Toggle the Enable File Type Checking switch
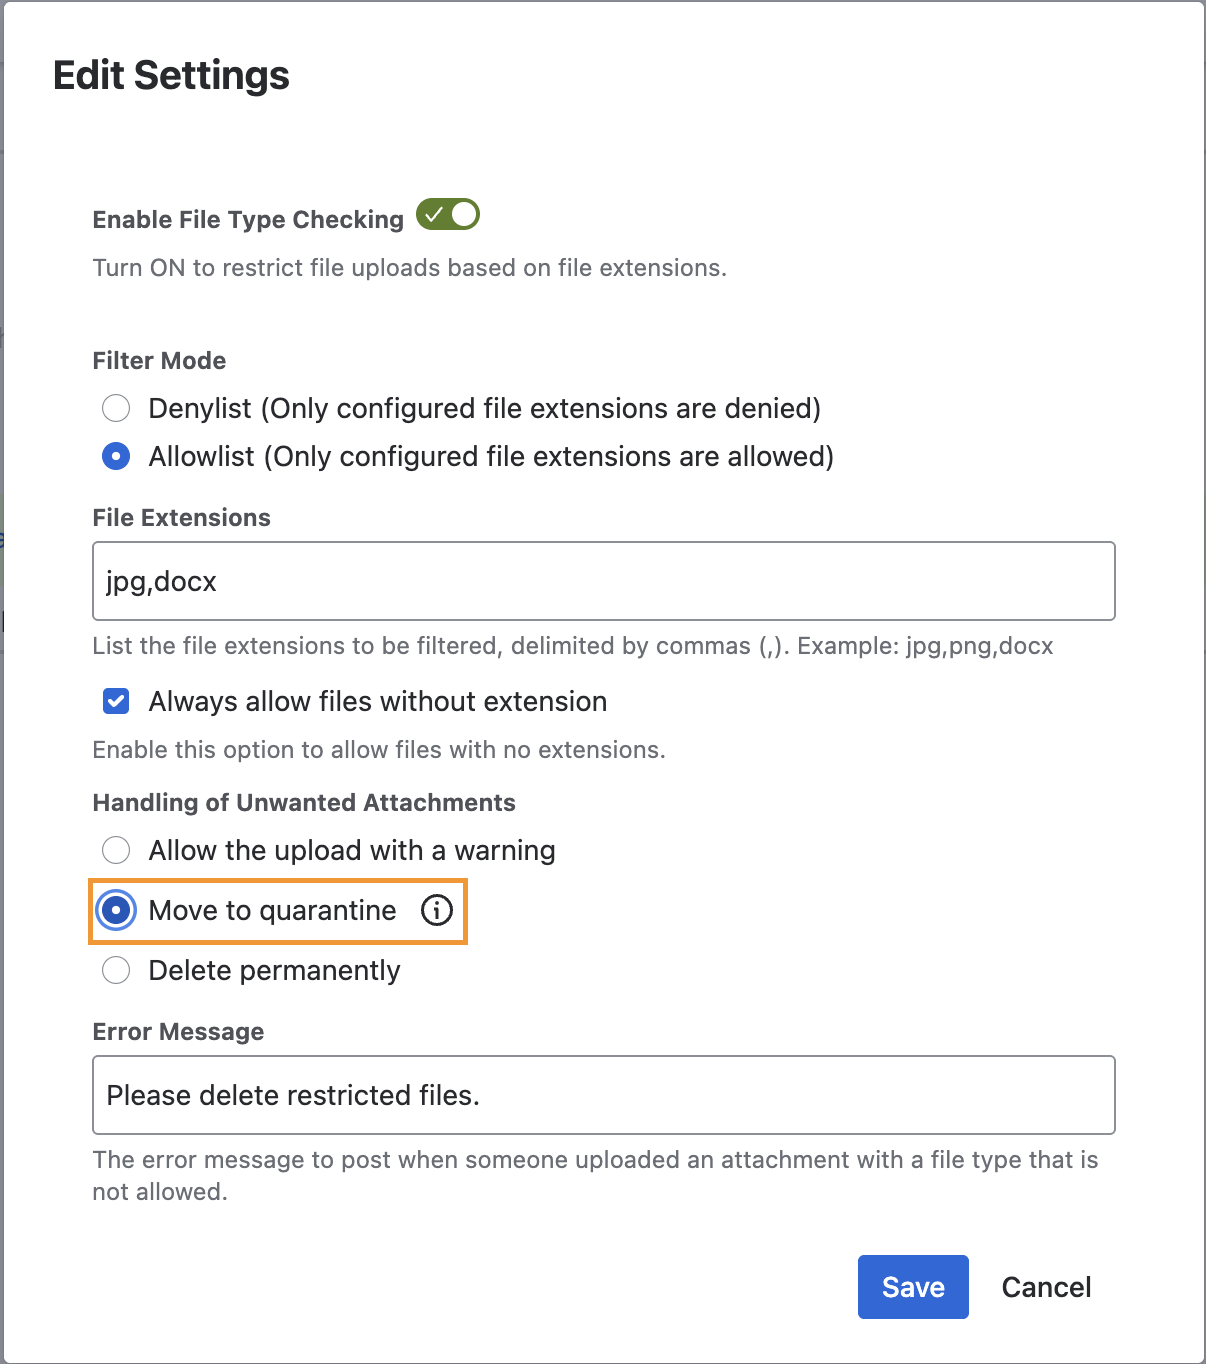1206x1364 pixels. pos(448,215)
